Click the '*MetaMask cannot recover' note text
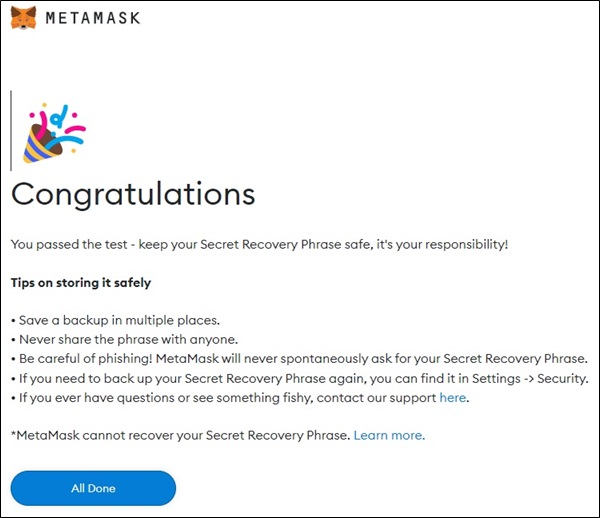 pos(181,435)
